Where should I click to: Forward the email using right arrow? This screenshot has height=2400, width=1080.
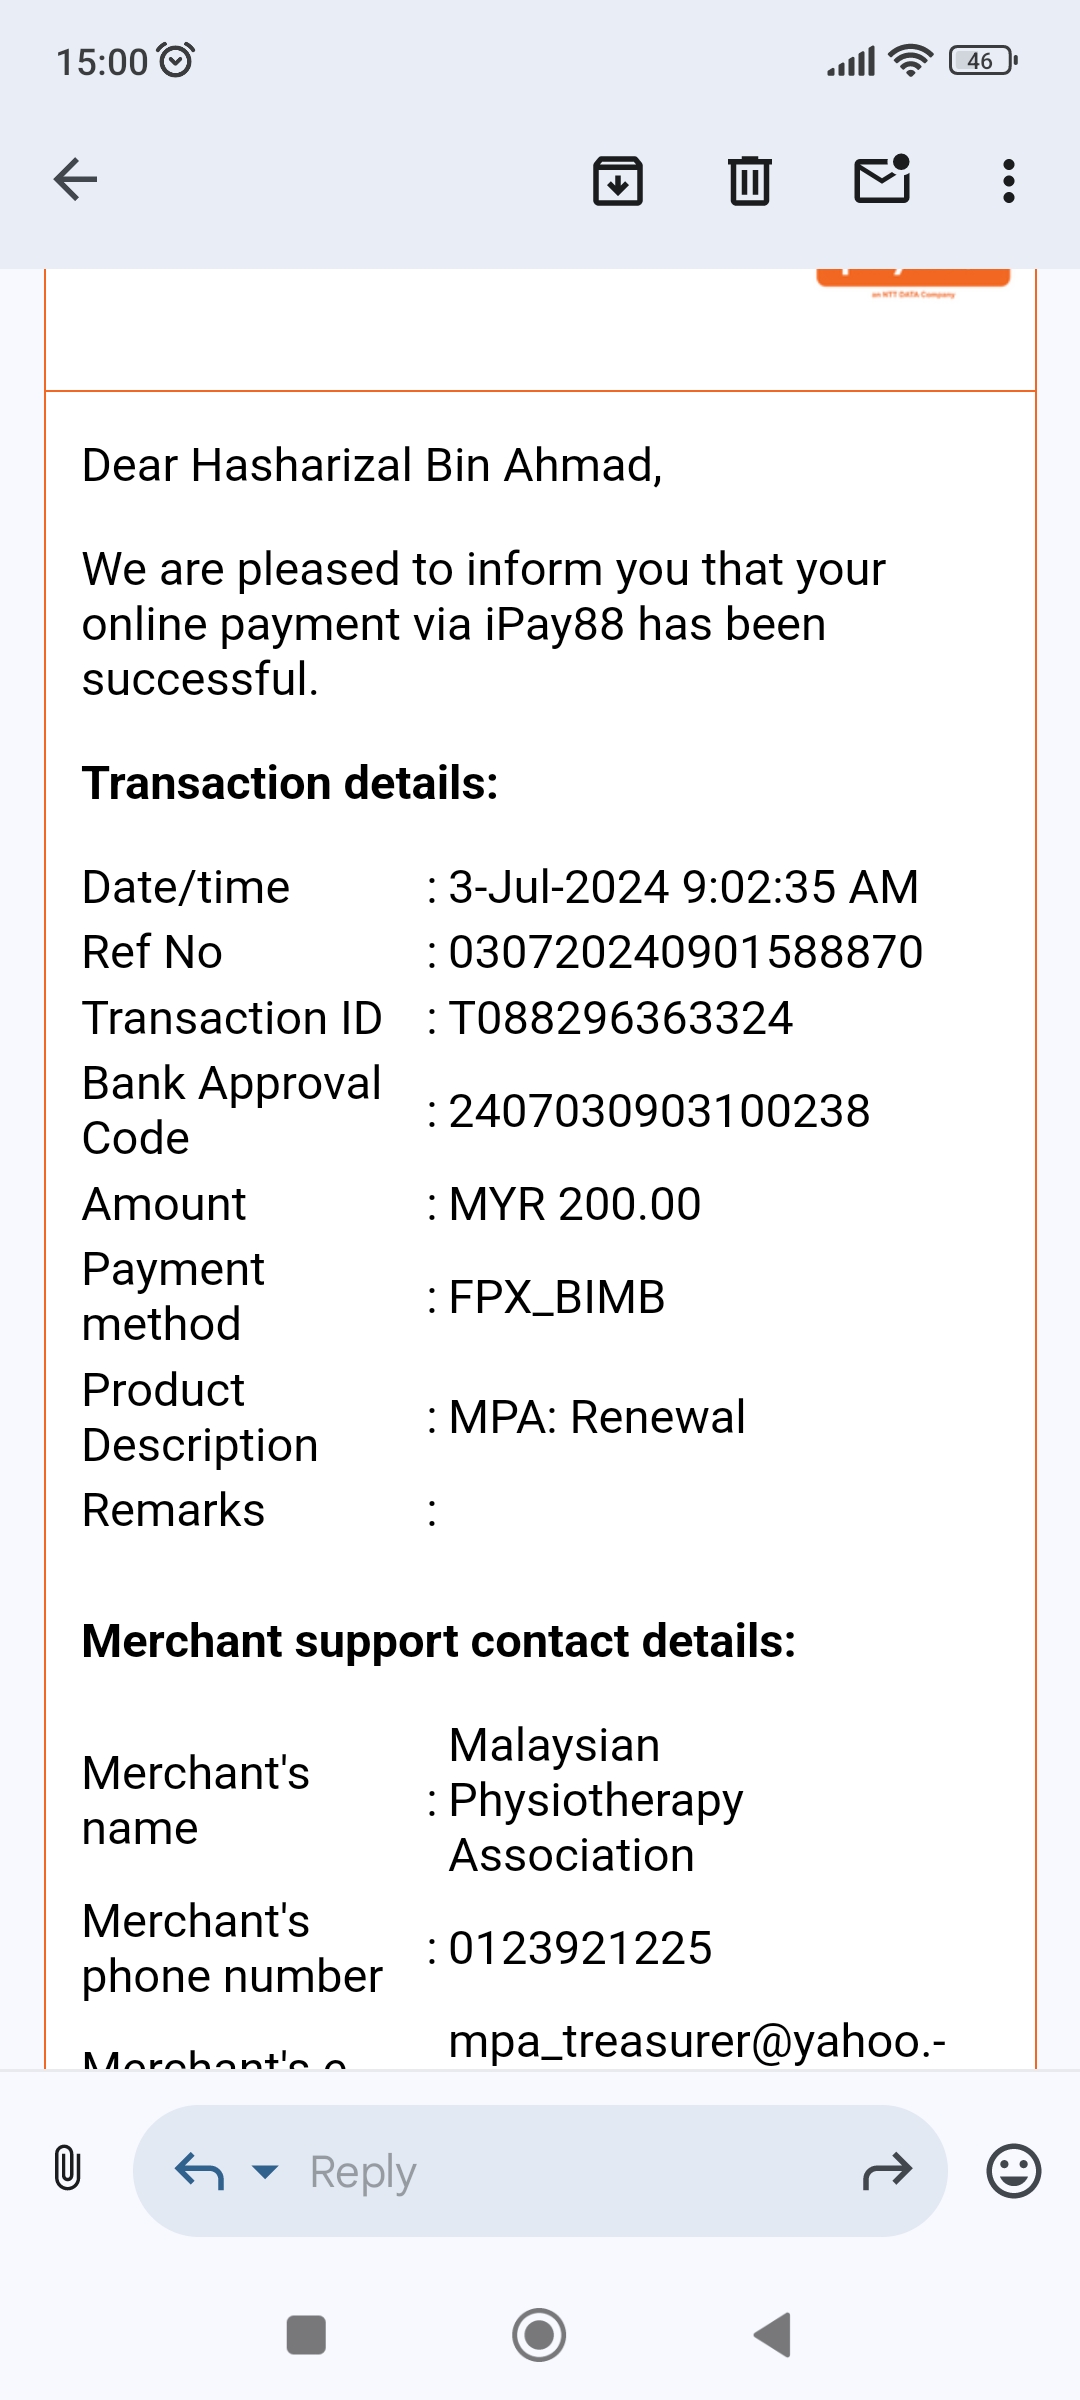pyautogui.click(x=887, y=2171)
